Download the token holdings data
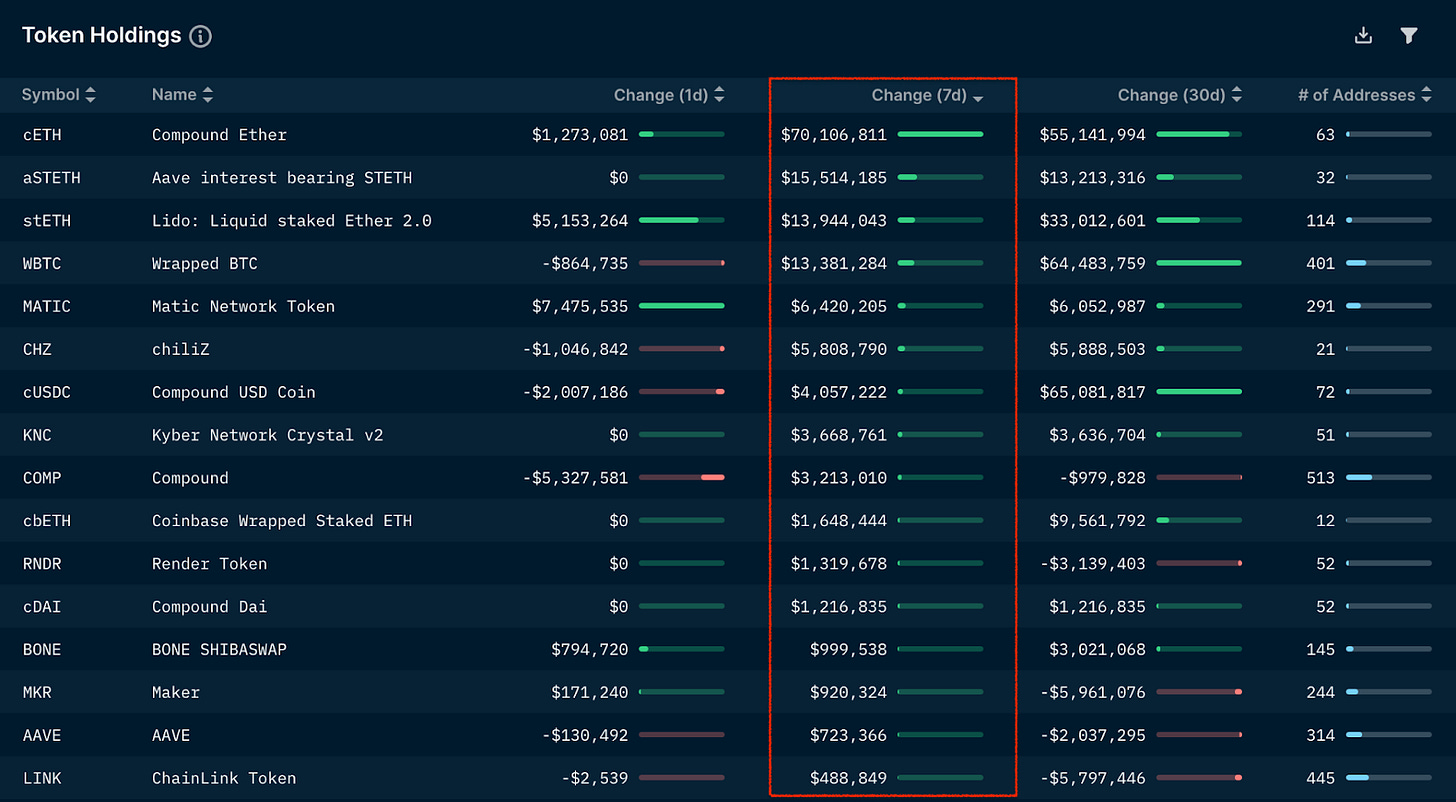The height and width of the screenshot is (802, 1456). coord(1363,36)
